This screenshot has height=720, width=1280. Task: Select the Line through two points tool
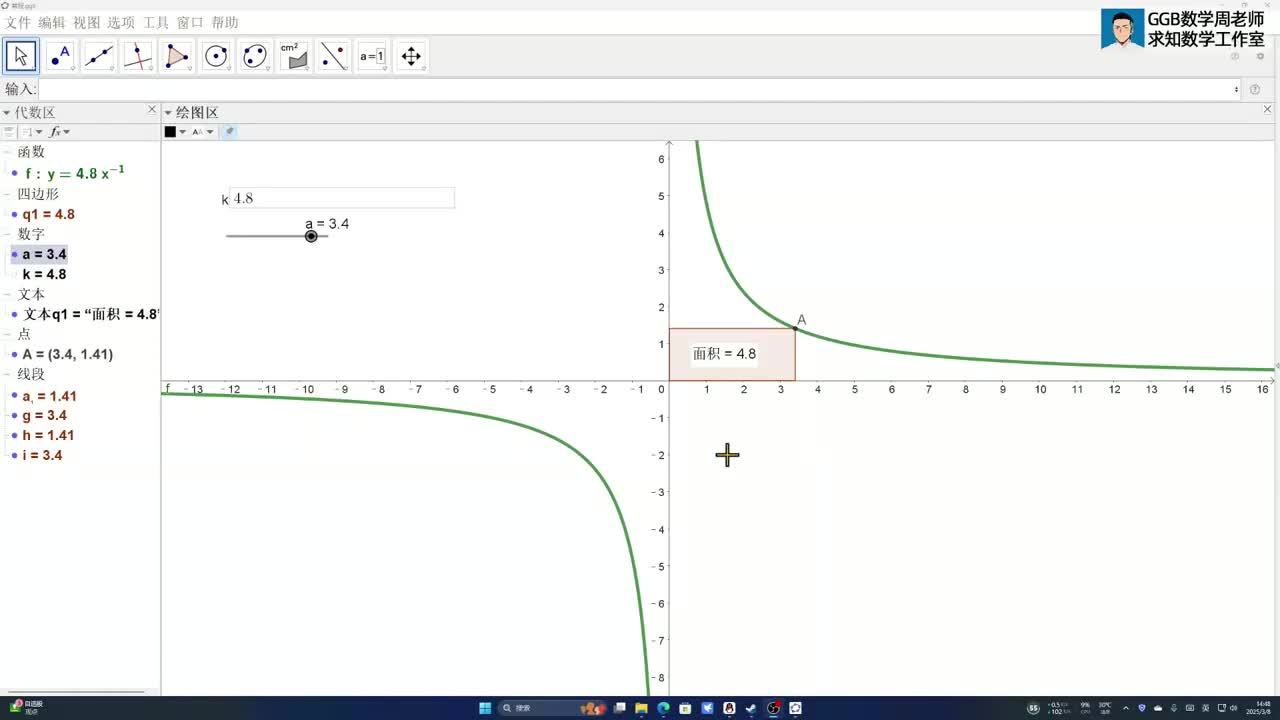click(99, 56)
